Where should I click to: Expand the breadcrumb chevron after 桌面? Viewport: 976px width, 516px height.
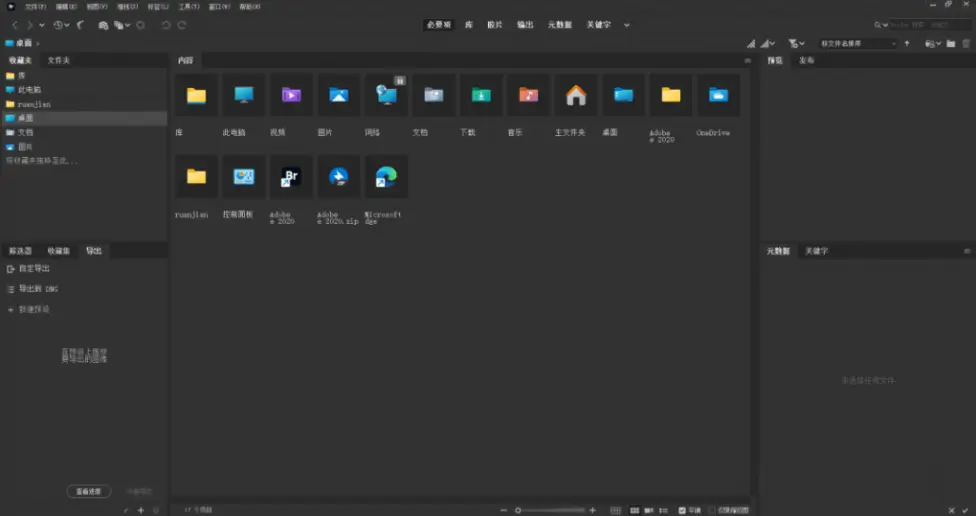click(37, 44)
